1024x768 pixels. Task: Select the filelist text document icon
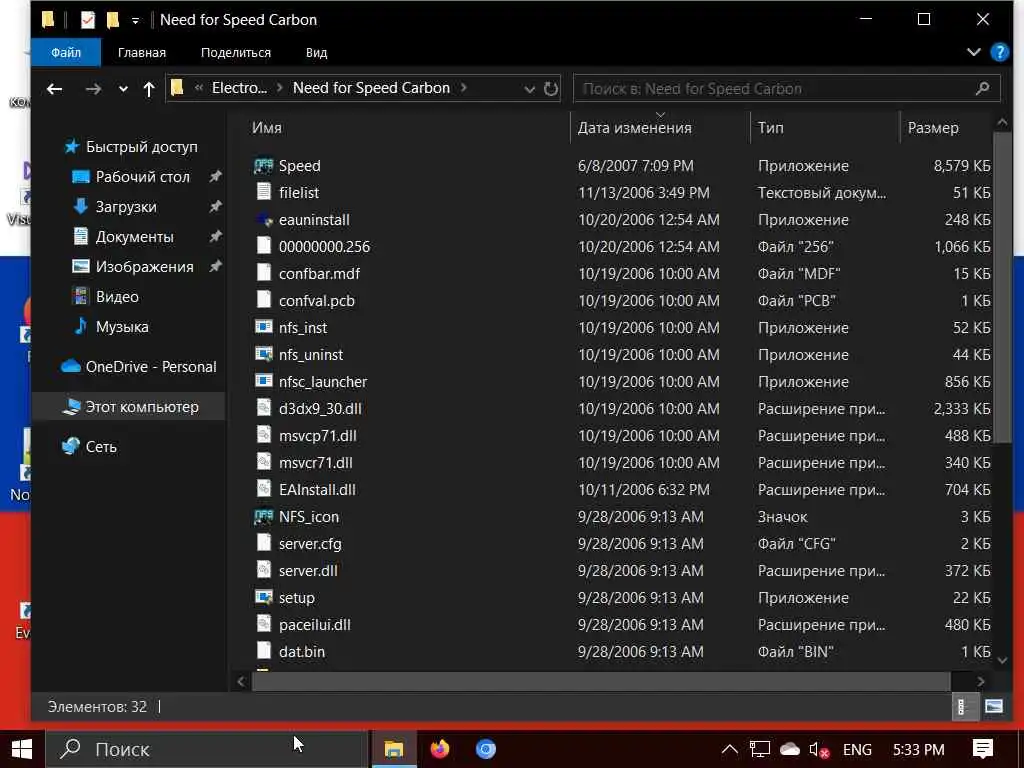[263, 192]
